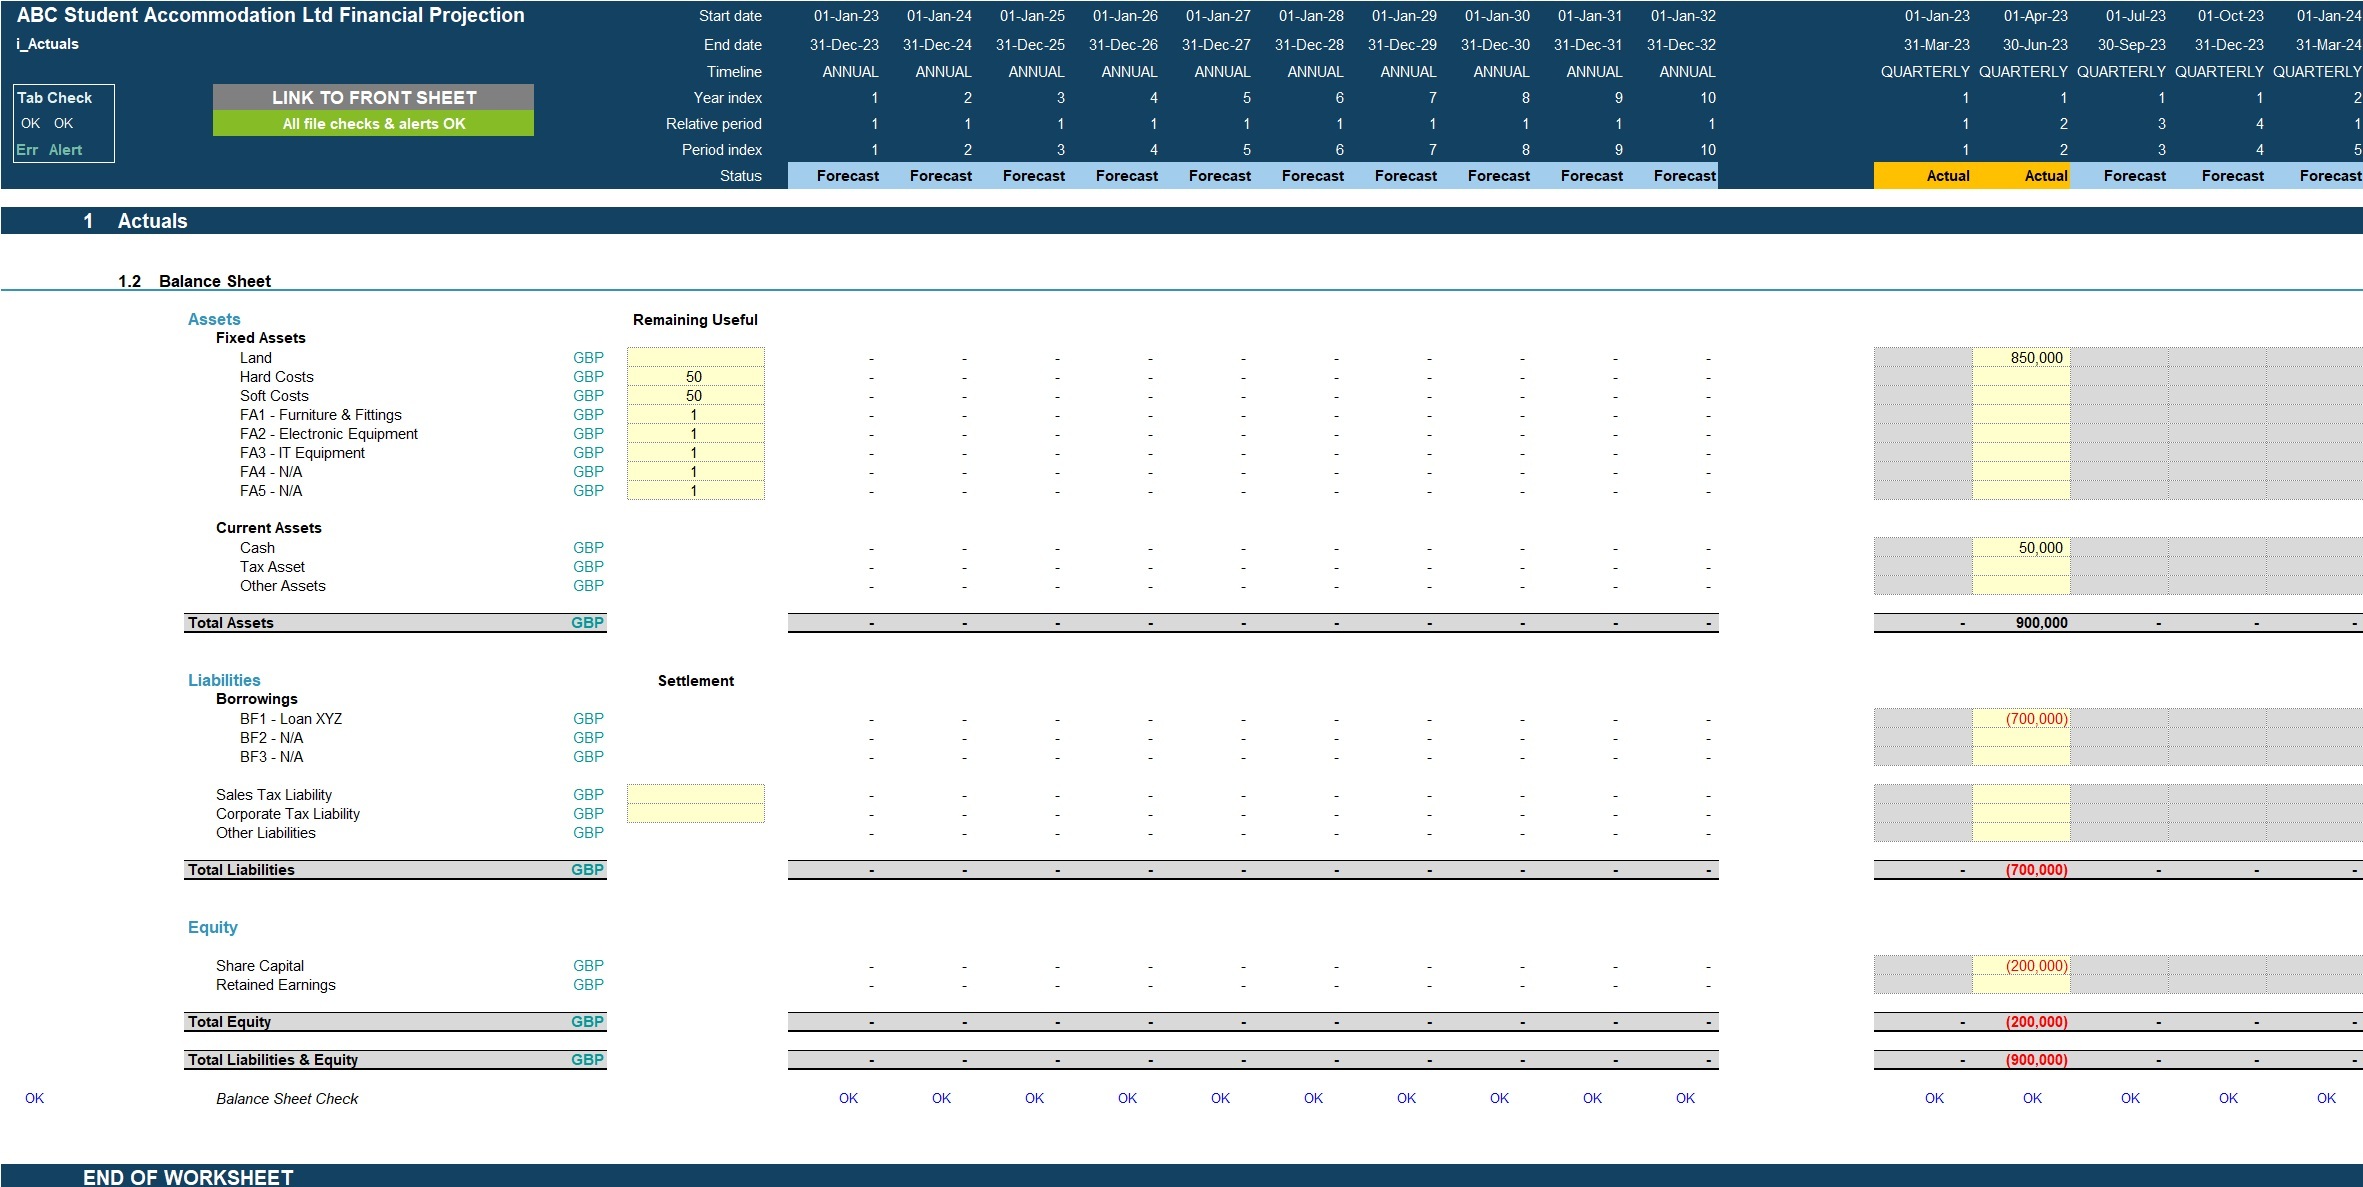The width and height of the screenshot is (2363, 1187).
Task: Click the workbook title ABC Student Accommodation
Action: point(270,15)
